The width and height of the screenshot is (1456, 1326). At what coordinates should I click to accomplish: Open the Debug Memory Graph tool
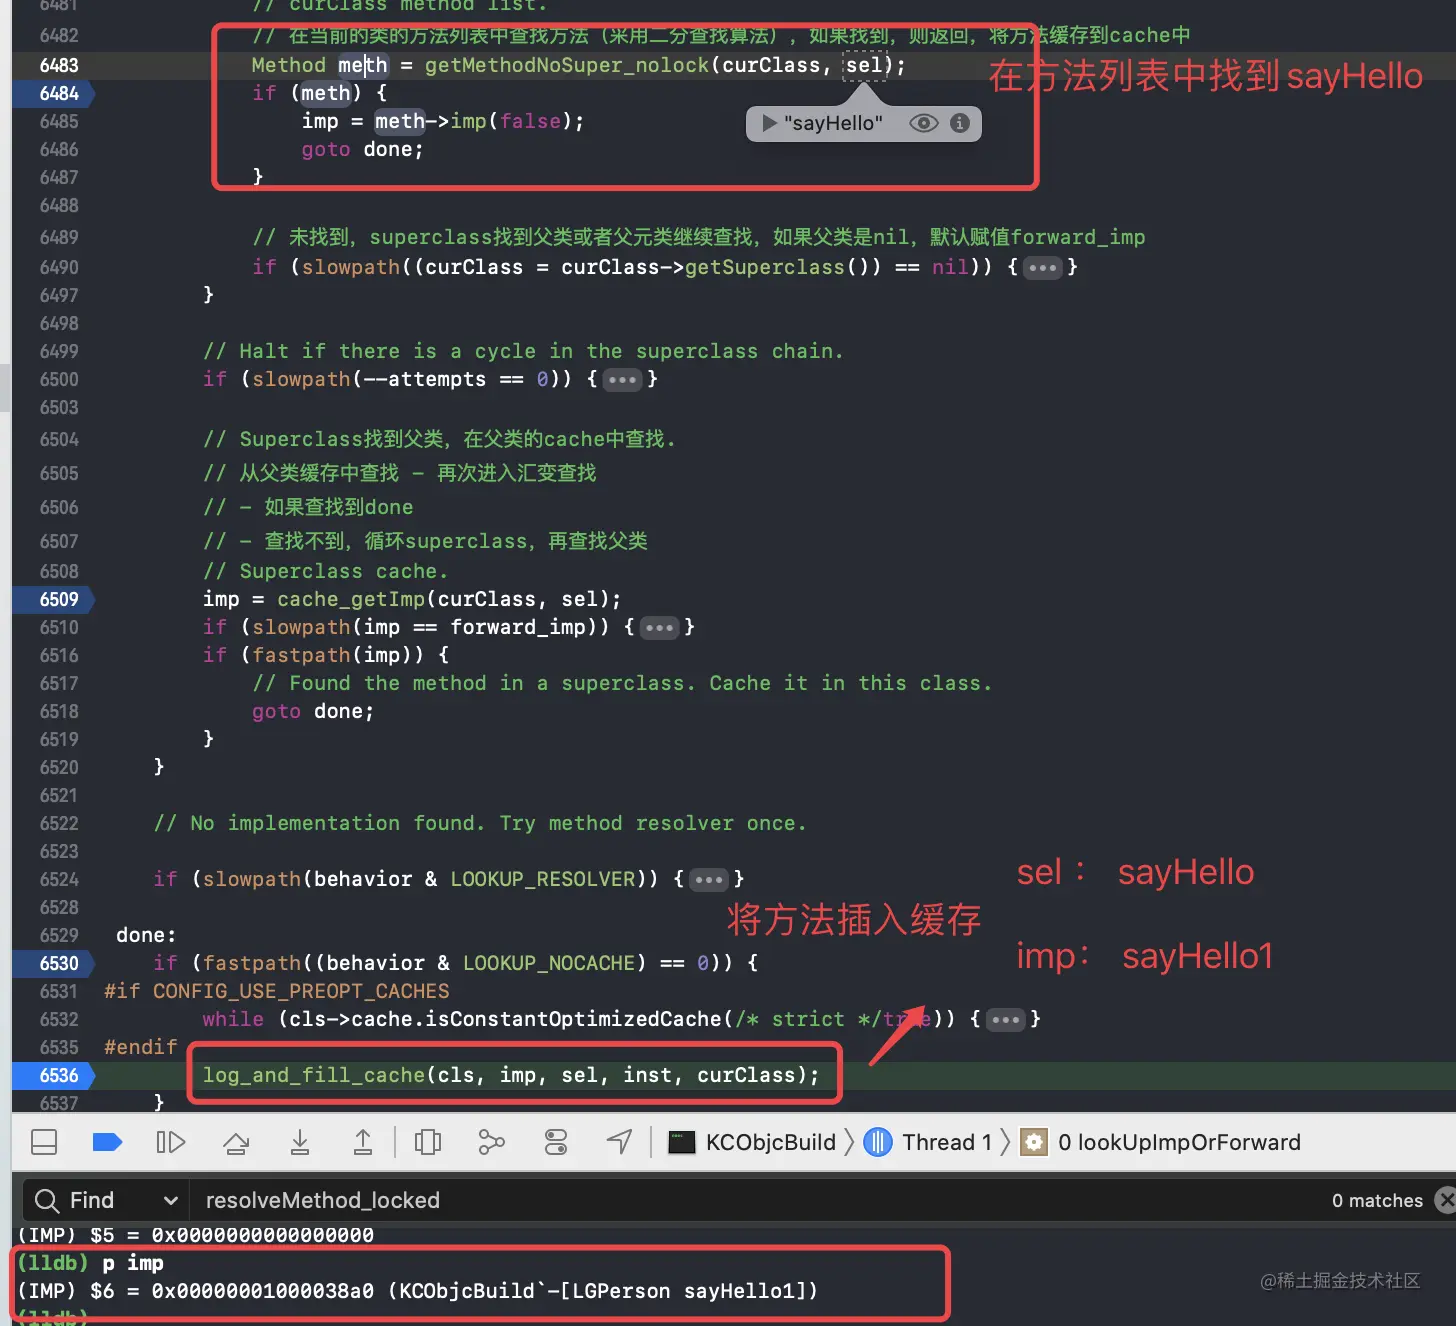pos(491,1142)
